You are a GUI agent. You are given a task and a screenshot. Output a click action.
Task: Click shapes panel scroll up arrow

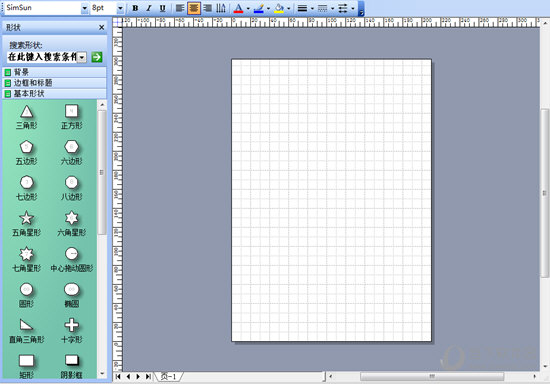click(102, 105)
